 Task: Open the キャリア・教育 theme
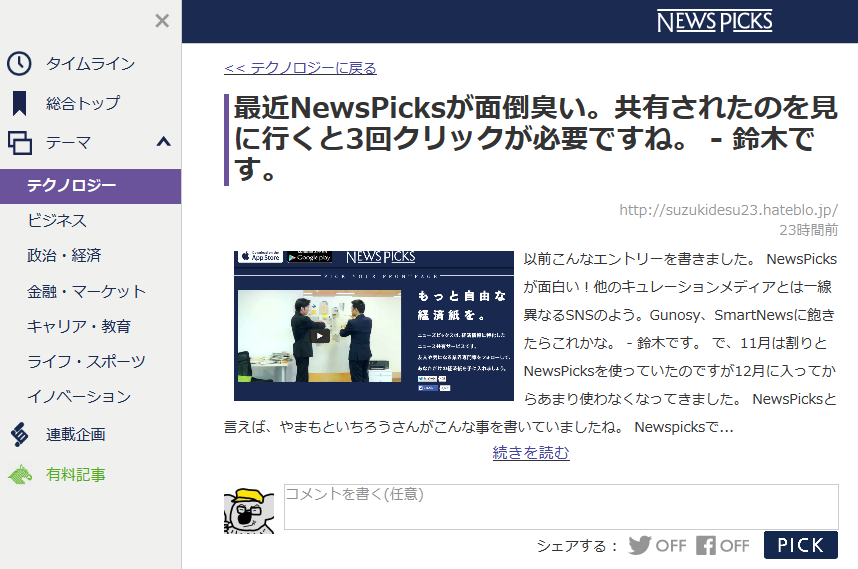(x=79, y=326)
